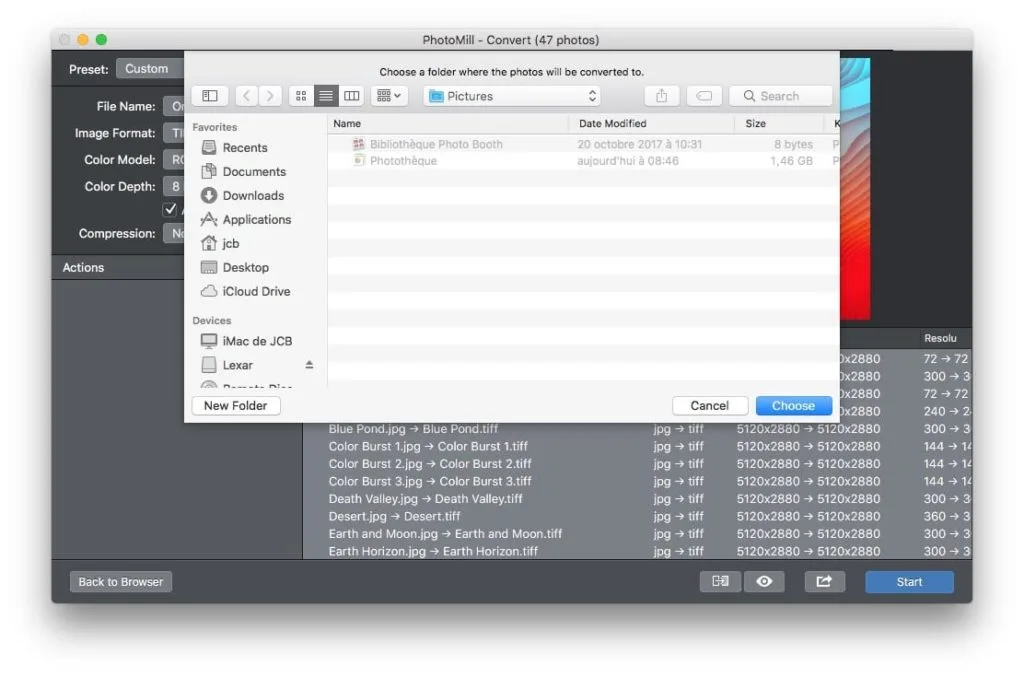Open the Image Format dropdown
Image resolution: width=1024 pixels, height=677 pixels.
pos(176,132)
